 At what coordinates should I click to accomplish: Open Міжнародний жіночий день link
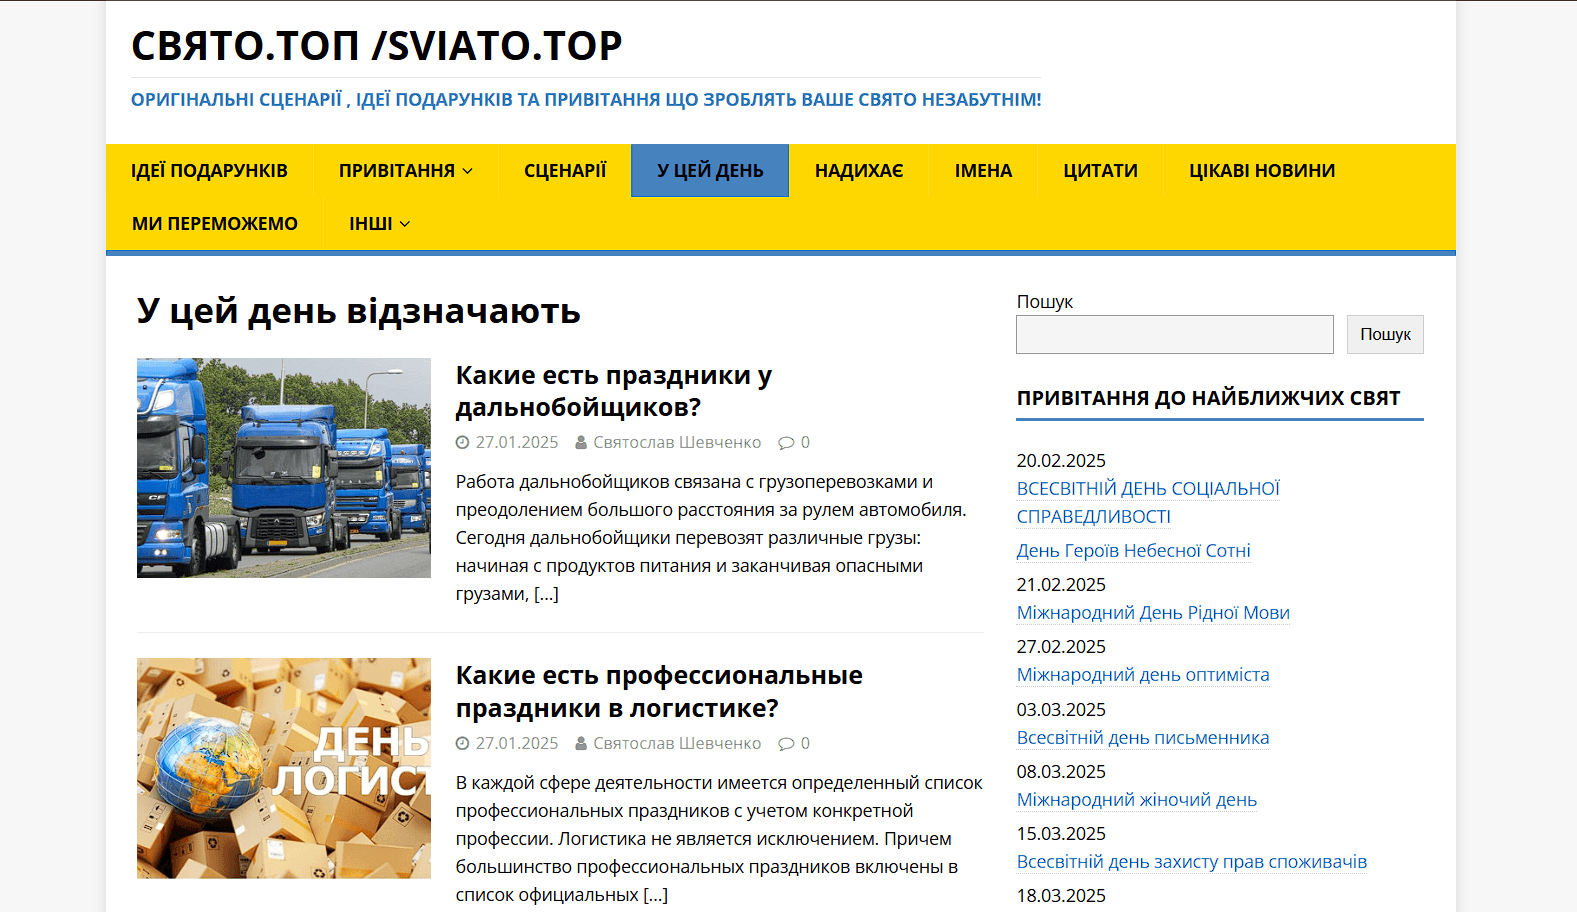pos(1137,800)
